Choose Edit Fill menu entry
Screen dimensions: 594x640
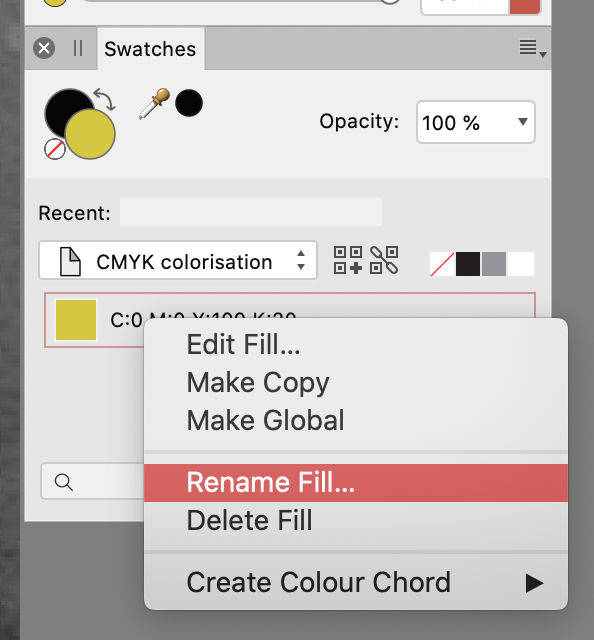[356, 344]
